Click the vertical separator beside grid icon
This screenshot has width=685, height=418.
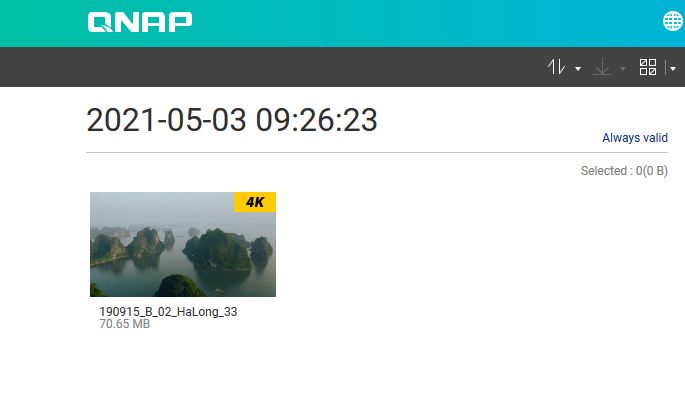(665, 68)
